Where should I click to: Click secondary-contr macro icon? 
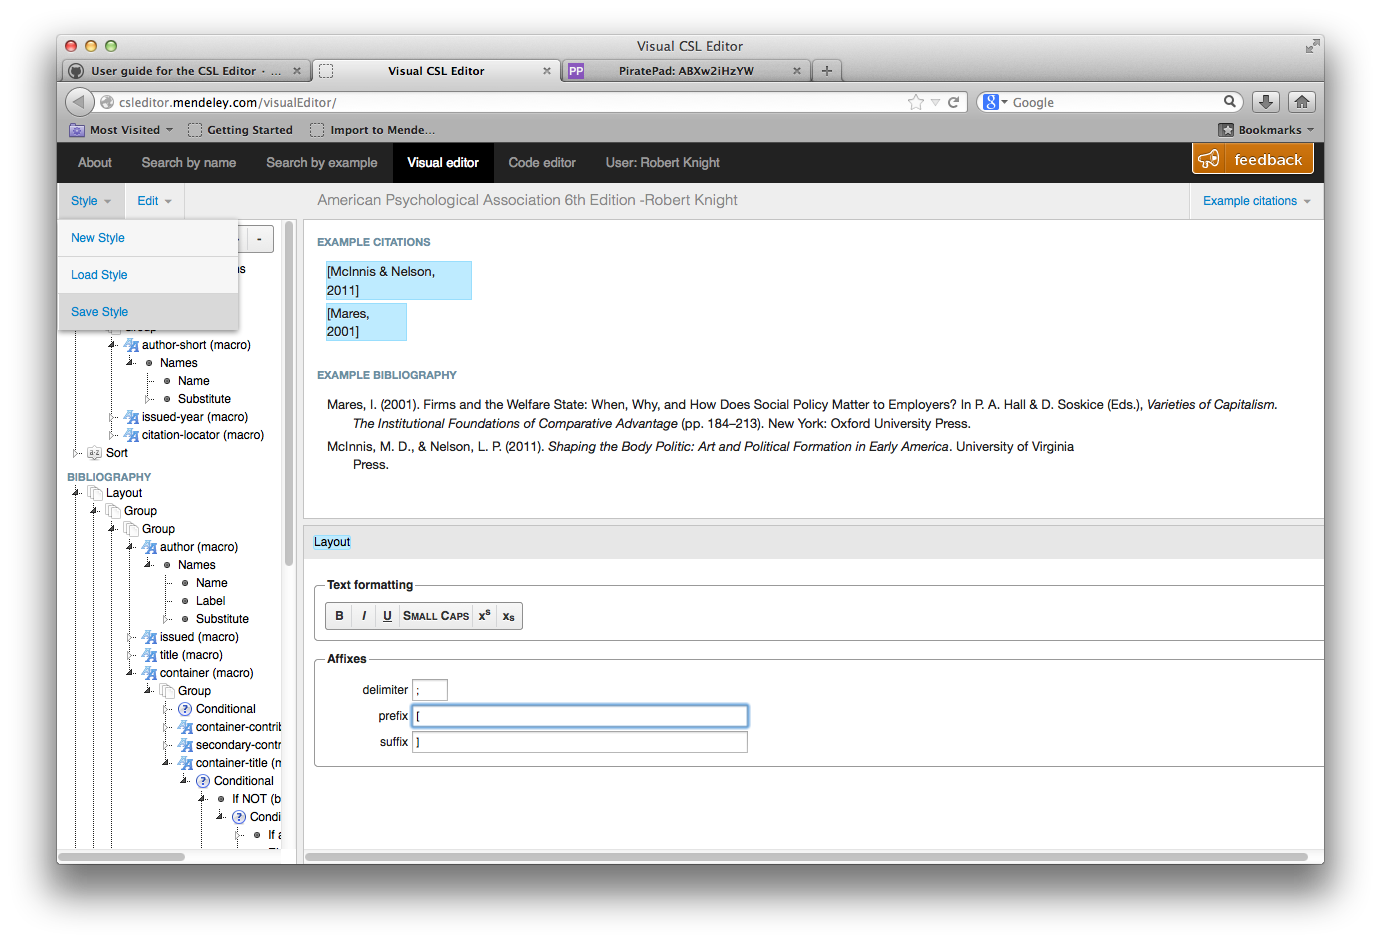pos(185,745)
